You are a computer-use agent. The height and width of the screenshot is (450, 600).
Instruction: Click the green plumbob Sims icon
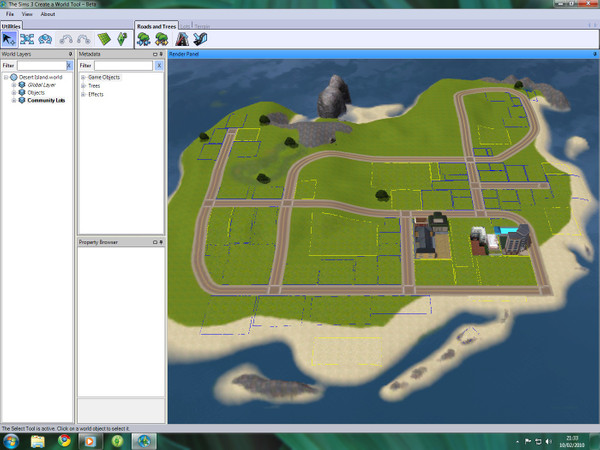point(121,38)
